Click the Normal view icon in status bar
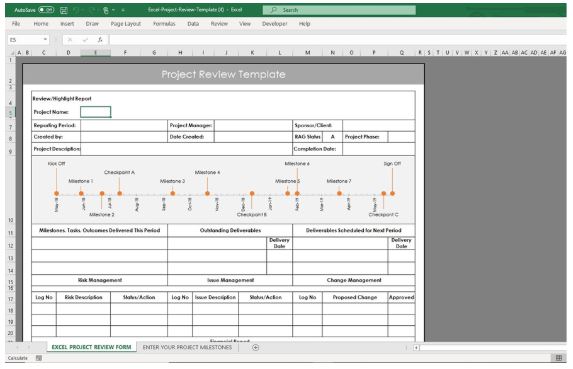 click(x=558, y=358)
